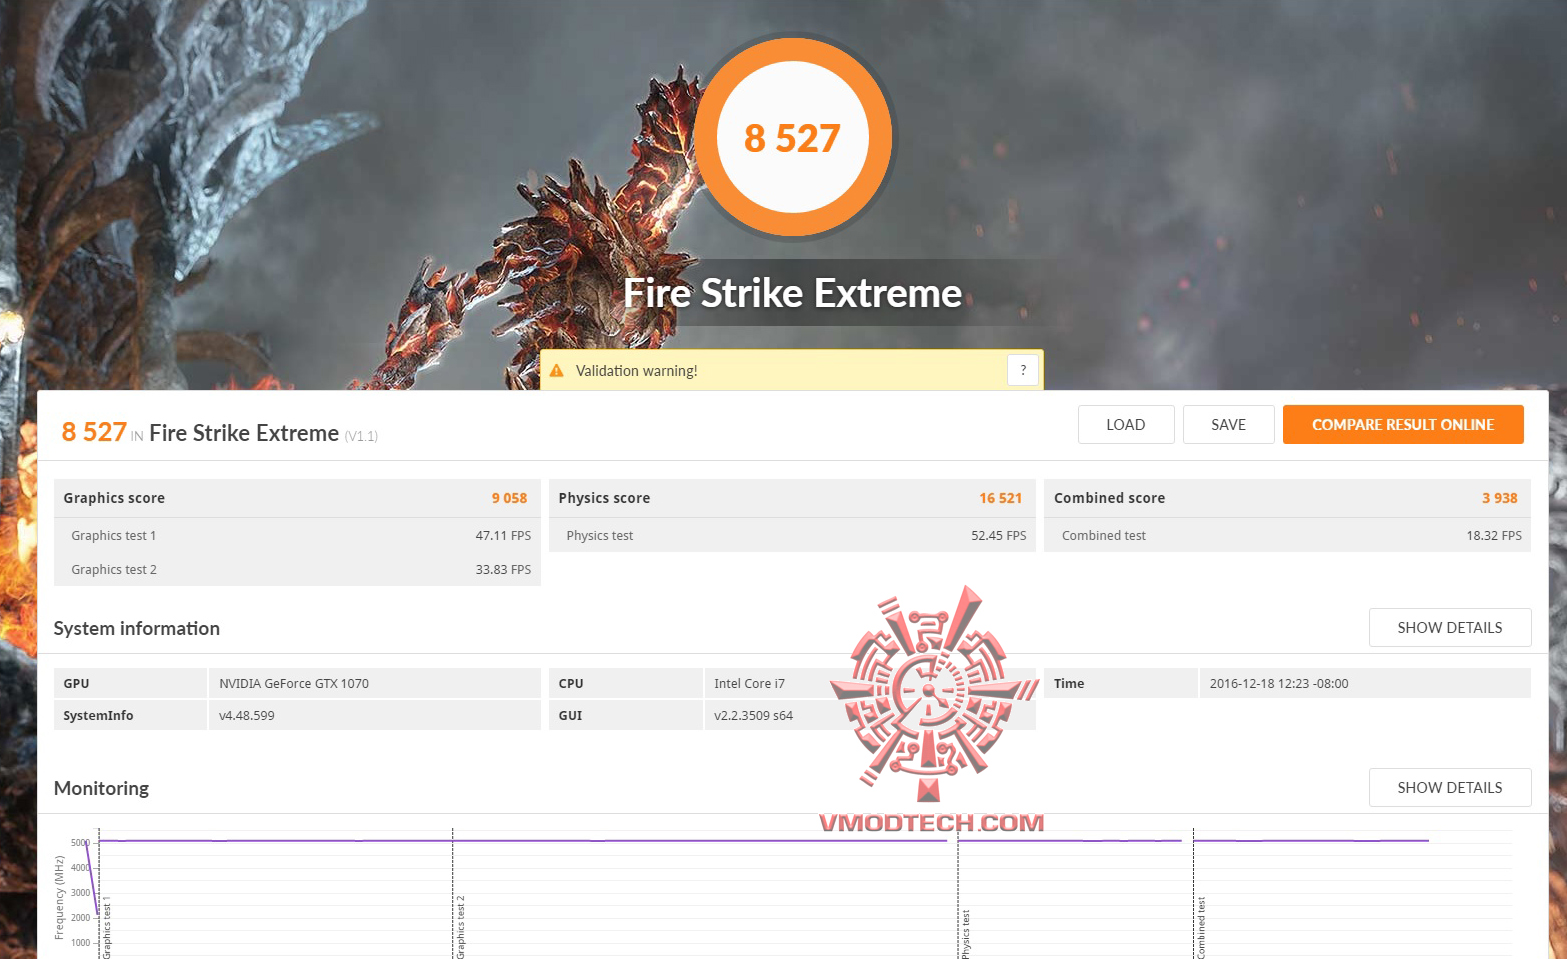Click the 47.11 FPS value
The width and height of the screenshot is (1567, 959).
click(x=503, y=535)
